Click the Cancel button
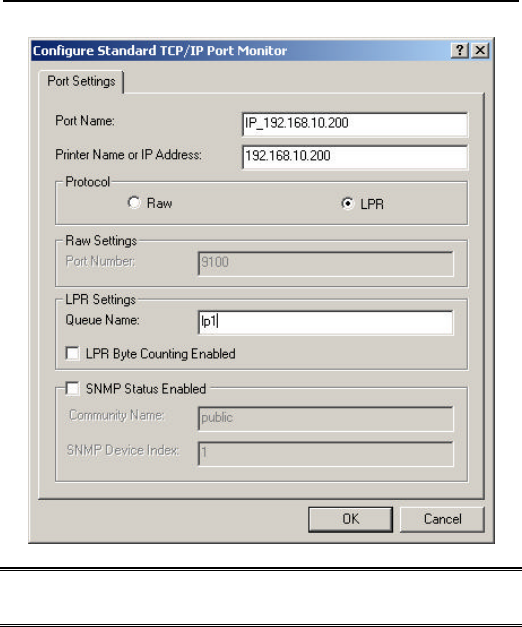This screenshot has height=627, width=522. coord(442,519)
